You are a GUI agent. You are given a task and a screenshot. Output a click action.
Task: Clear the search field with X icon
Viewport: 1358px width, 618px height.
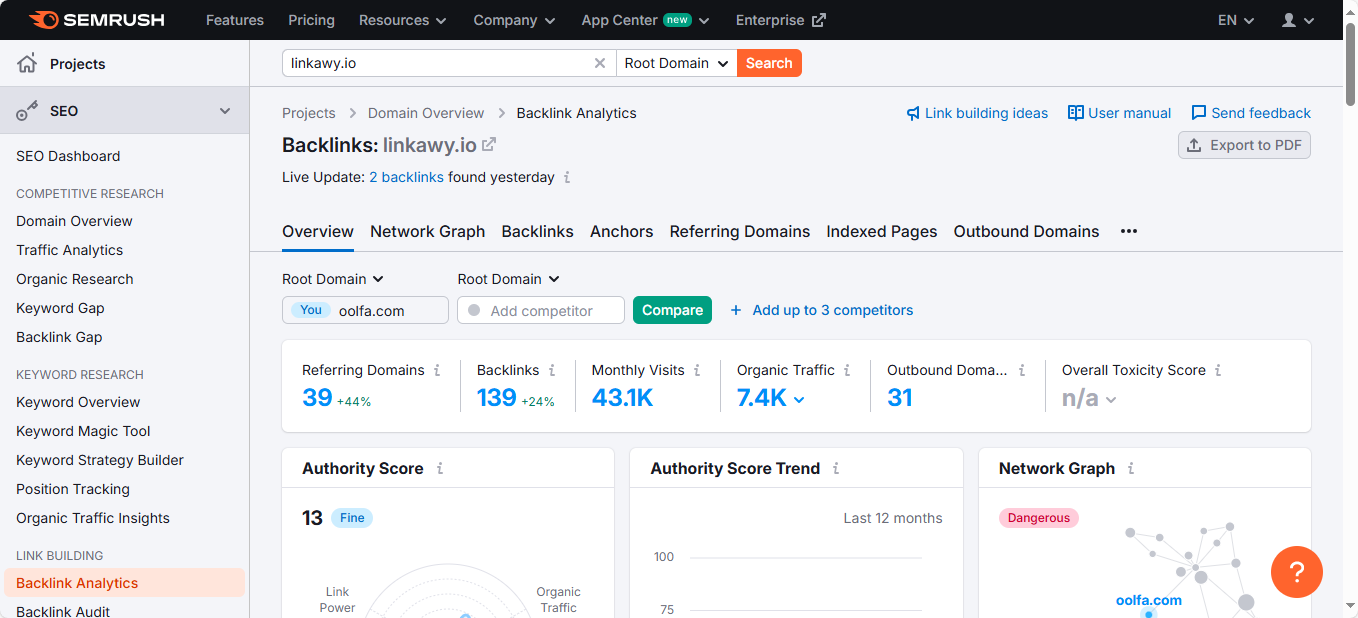click(x=600, y=63)
